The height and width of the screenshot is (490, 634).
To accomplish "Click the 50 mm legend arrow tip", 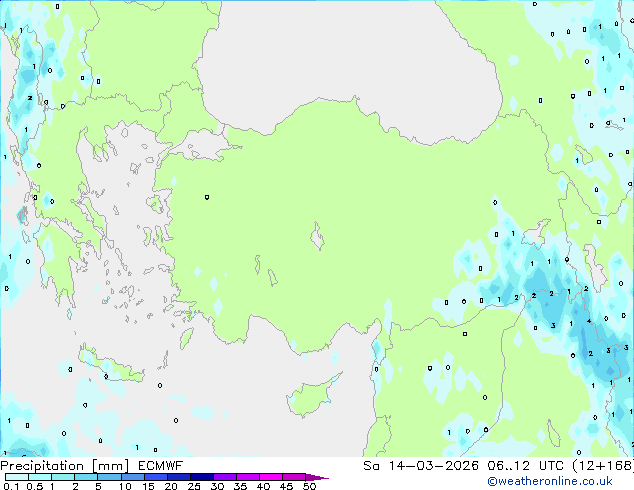I will (x=317, y=477).
